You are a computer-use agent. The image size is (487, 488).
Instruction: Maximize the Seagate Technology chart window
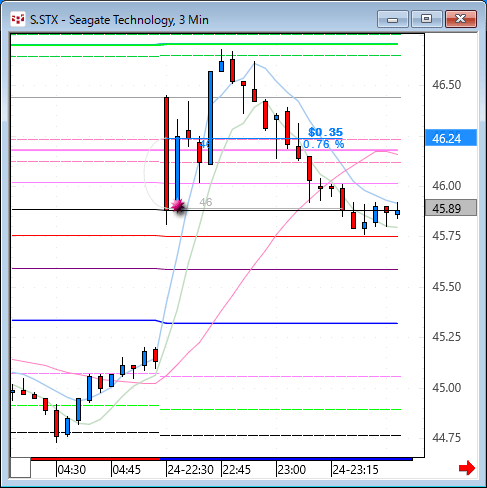coord(426,19)
